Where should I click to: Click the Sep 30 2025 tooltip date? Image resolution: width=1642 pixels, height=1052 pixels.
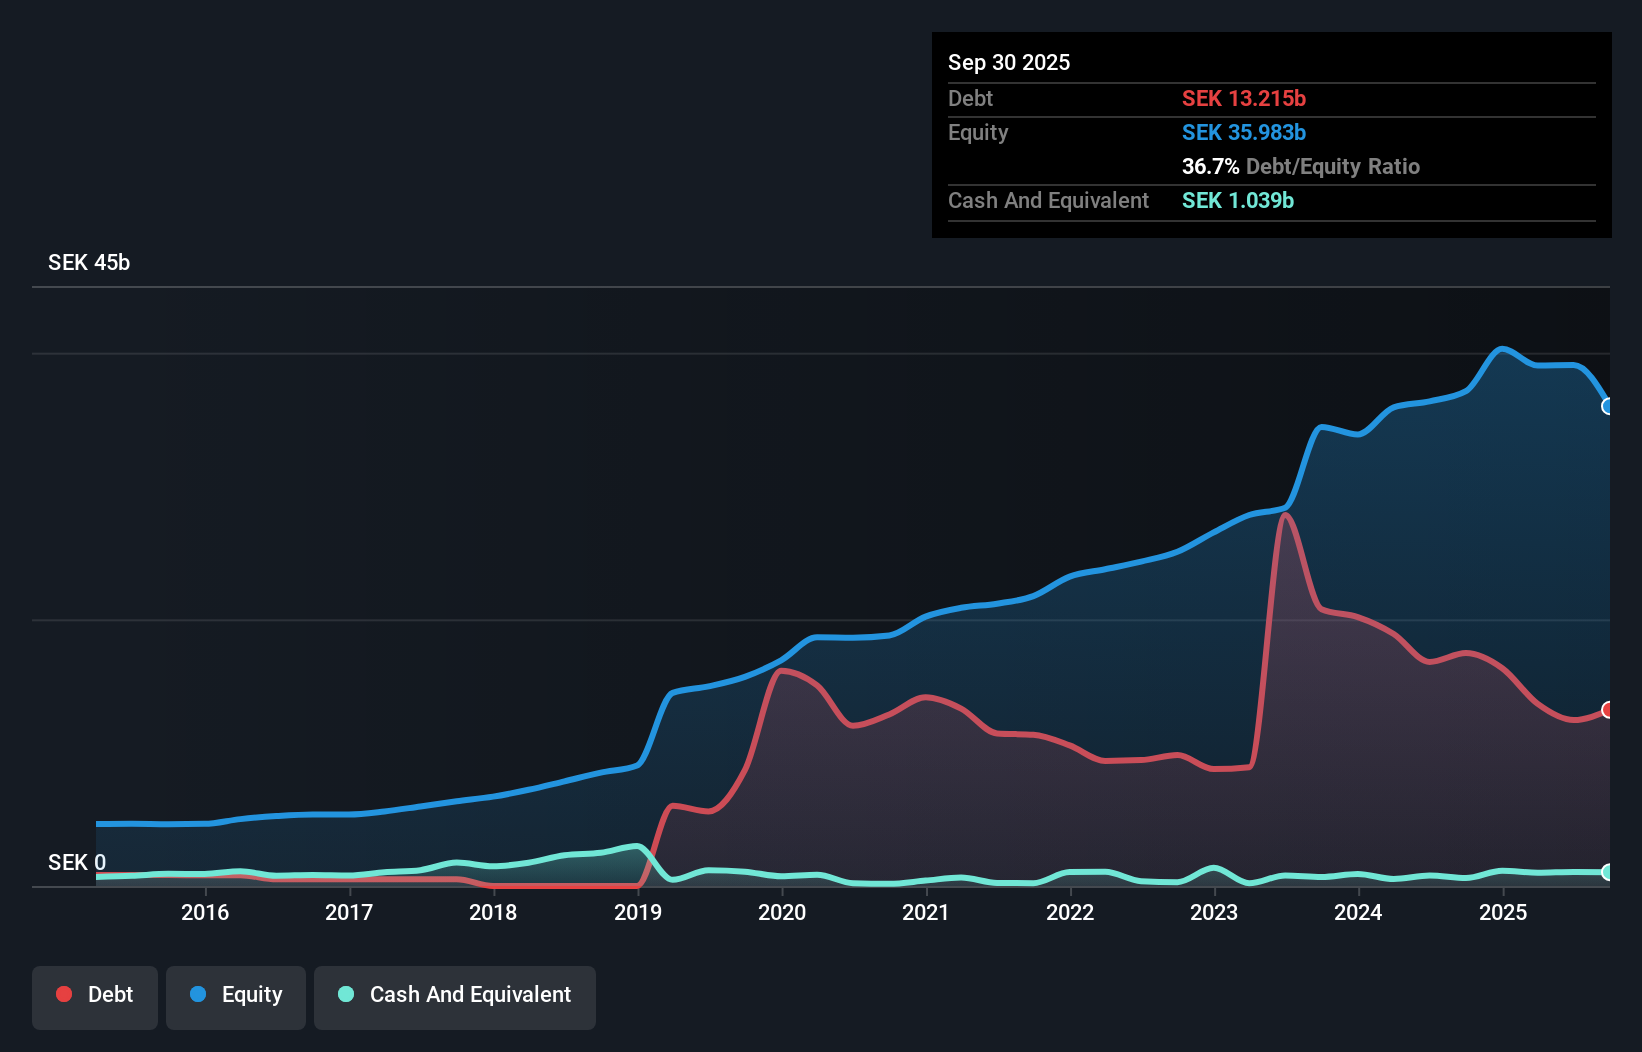coord(1009,62)
